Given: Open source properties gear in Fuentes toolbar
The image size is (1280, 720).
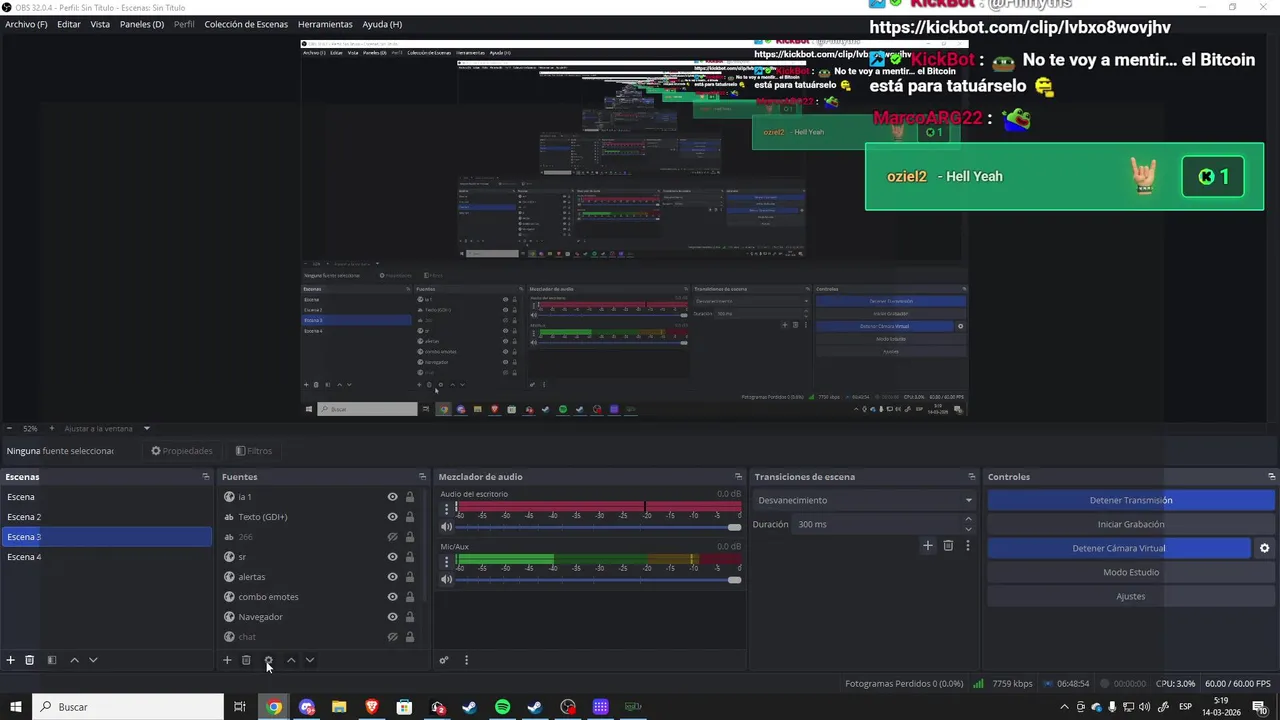Looking at the screenshot, I should 268,660.
